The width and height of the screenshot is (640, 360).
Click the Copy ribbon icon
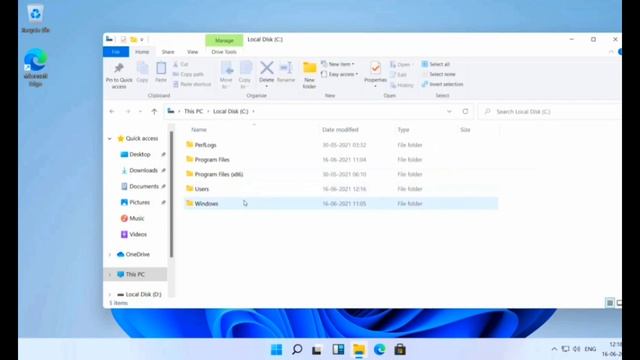(x=142, y=68)
